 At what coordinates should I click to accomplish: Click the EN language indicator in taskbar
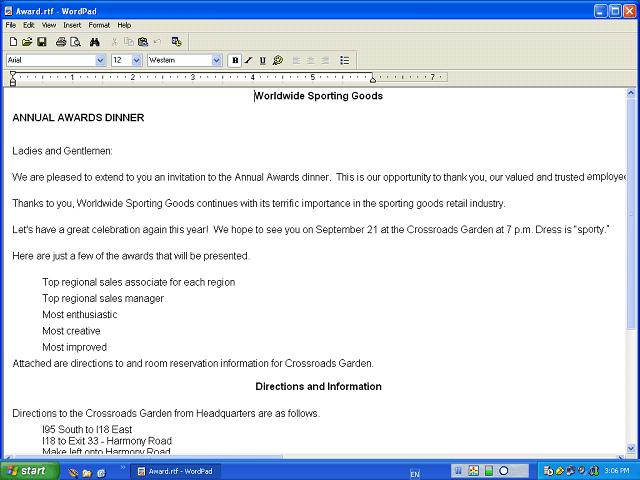coord(415,474)
